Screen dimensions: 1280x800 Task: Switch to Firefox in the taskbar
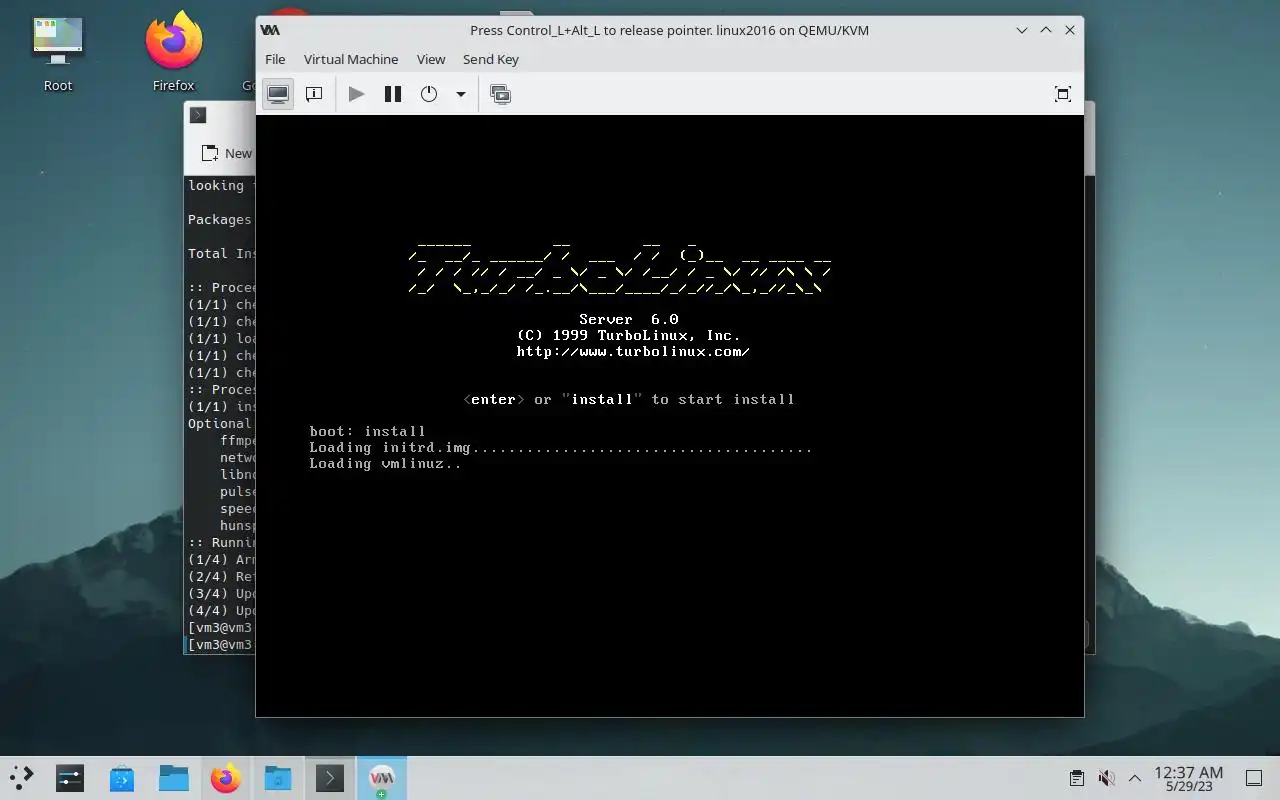pyautogui.click(x=226, y=778)
